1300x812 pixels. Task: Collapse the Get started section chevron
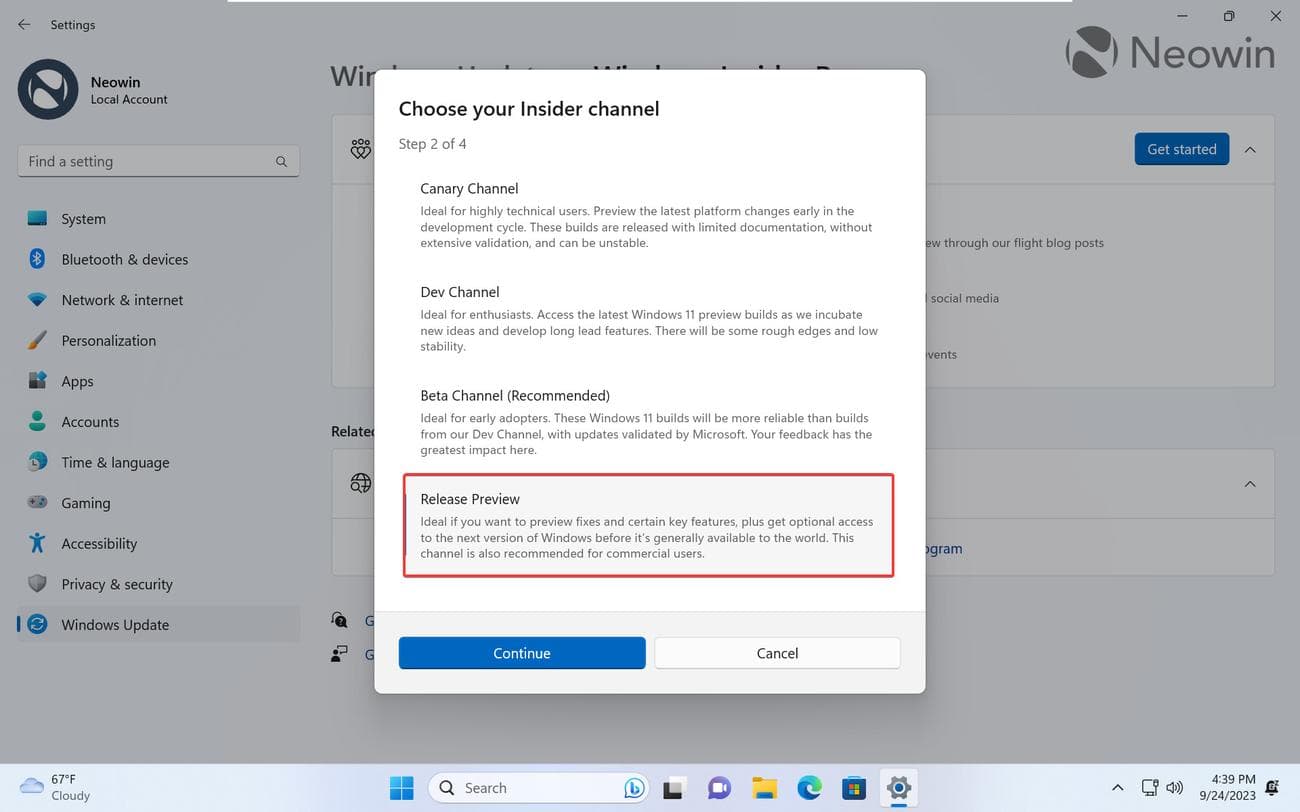(x=1250, y=148)
